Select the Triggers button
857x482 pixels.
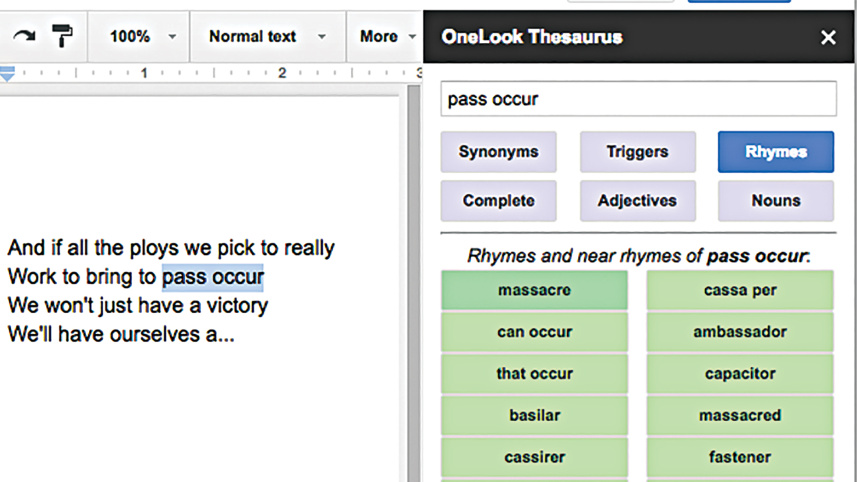point(637,153)
